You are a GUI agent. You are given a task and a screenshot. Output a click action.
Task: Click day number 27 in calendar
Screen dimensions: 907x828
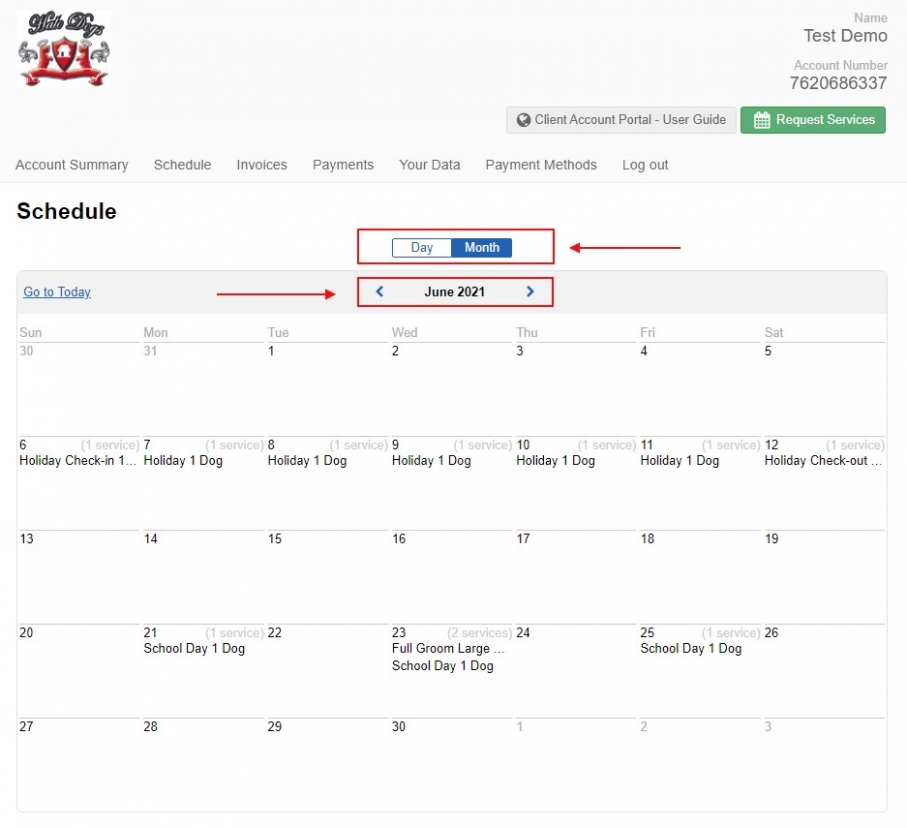click(27, 727)
